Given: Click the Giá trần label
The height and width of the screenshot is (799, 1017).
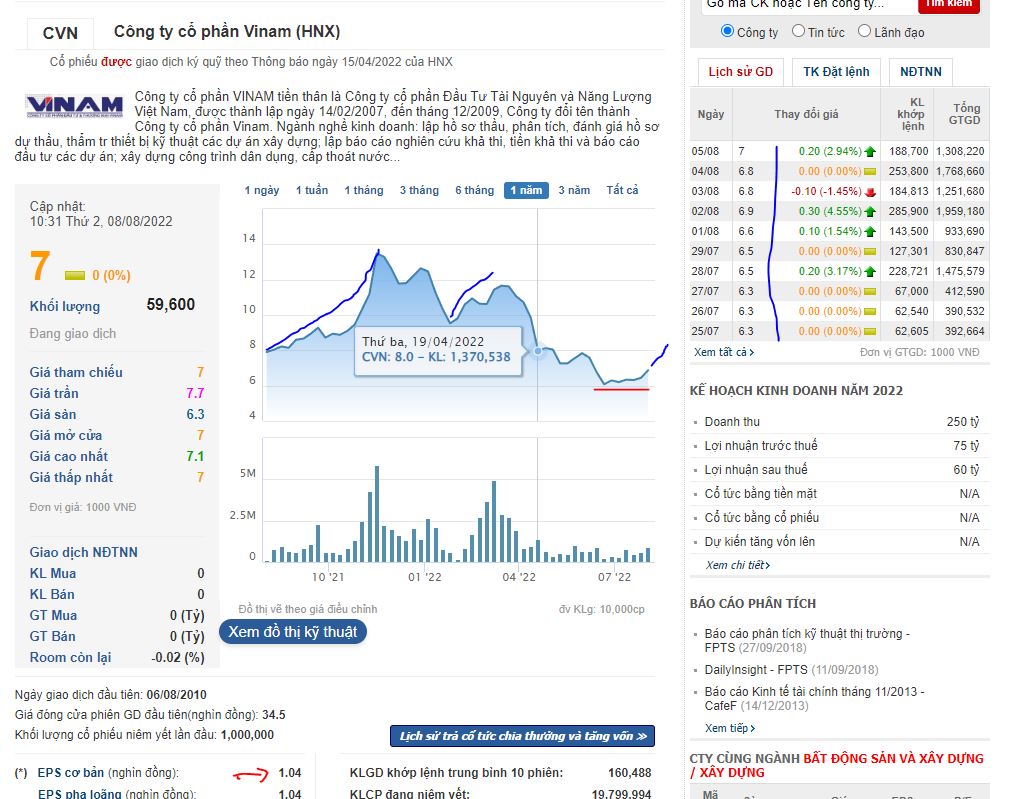Looking at the screenshot, I should pos(54,393).
